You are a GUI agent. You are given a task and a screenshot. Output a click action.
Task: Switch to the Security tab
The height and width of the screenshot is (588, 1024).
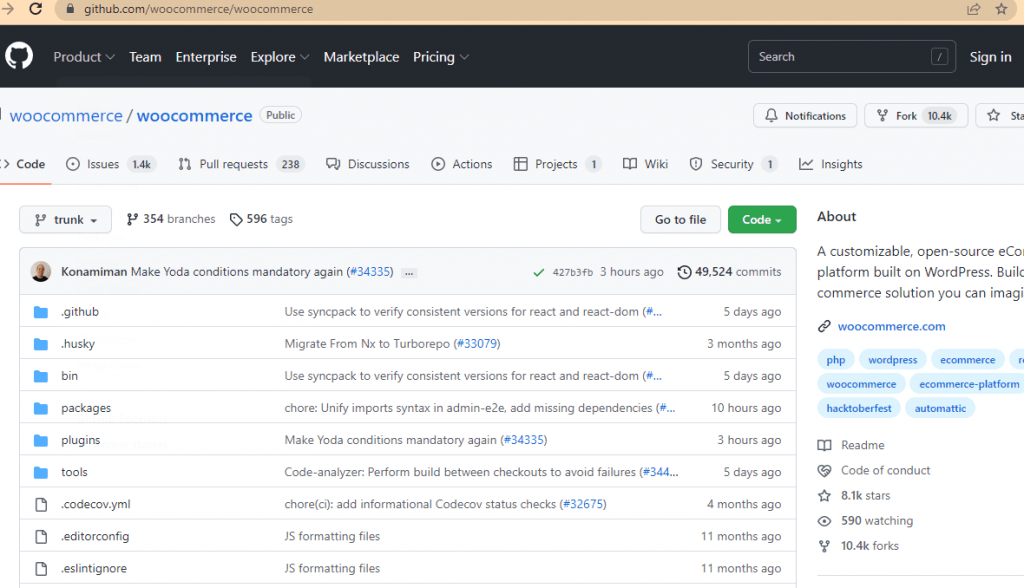(x=733, y=164)
